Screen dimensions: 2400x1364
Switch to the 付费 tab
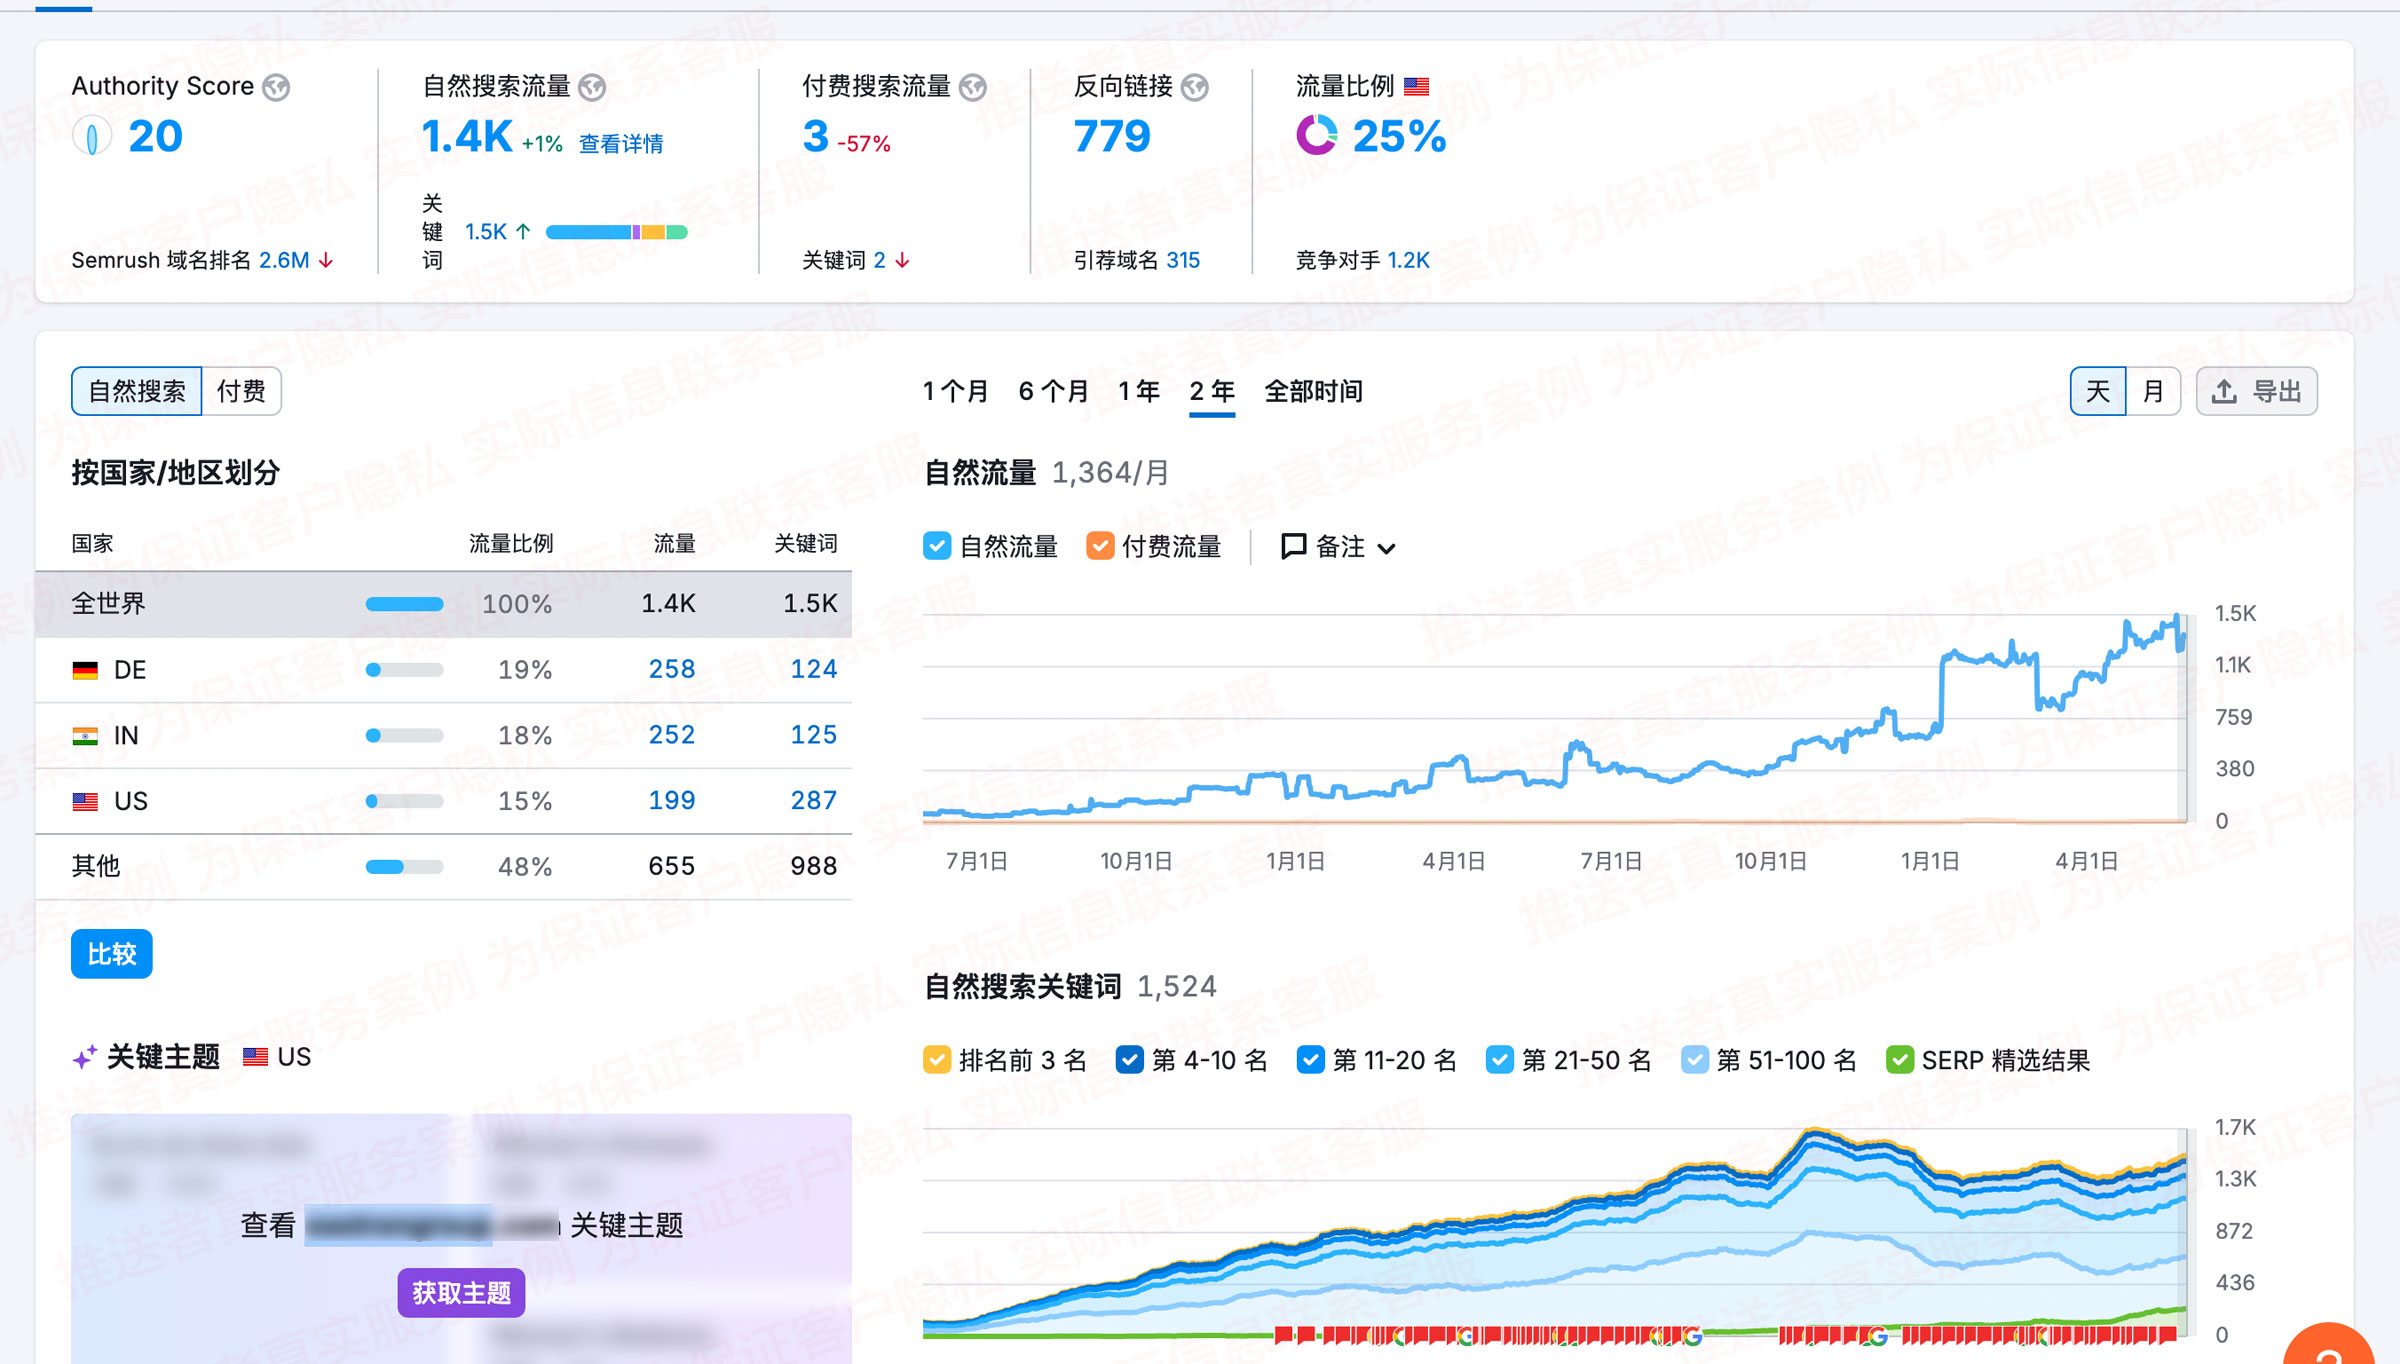point(242,391)
